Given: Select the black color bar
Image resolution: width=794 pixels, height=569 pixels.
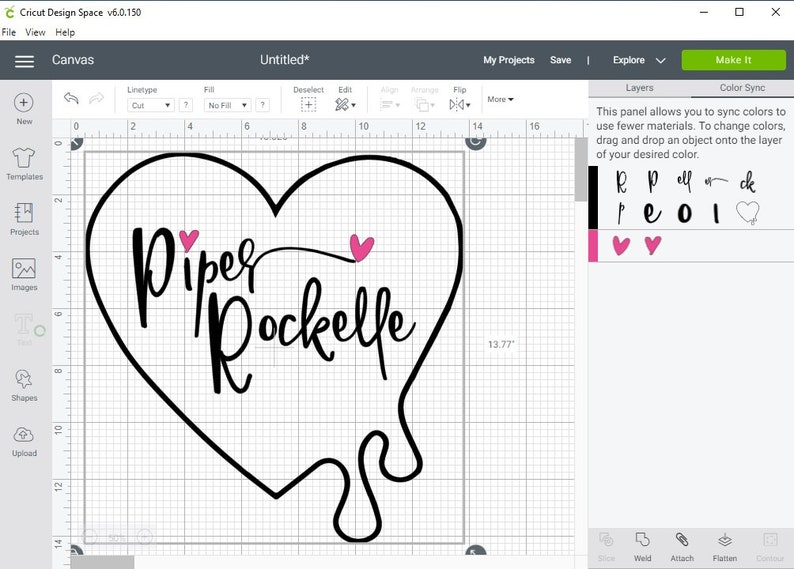Looking at the screenshot, I should pos(593,197).
